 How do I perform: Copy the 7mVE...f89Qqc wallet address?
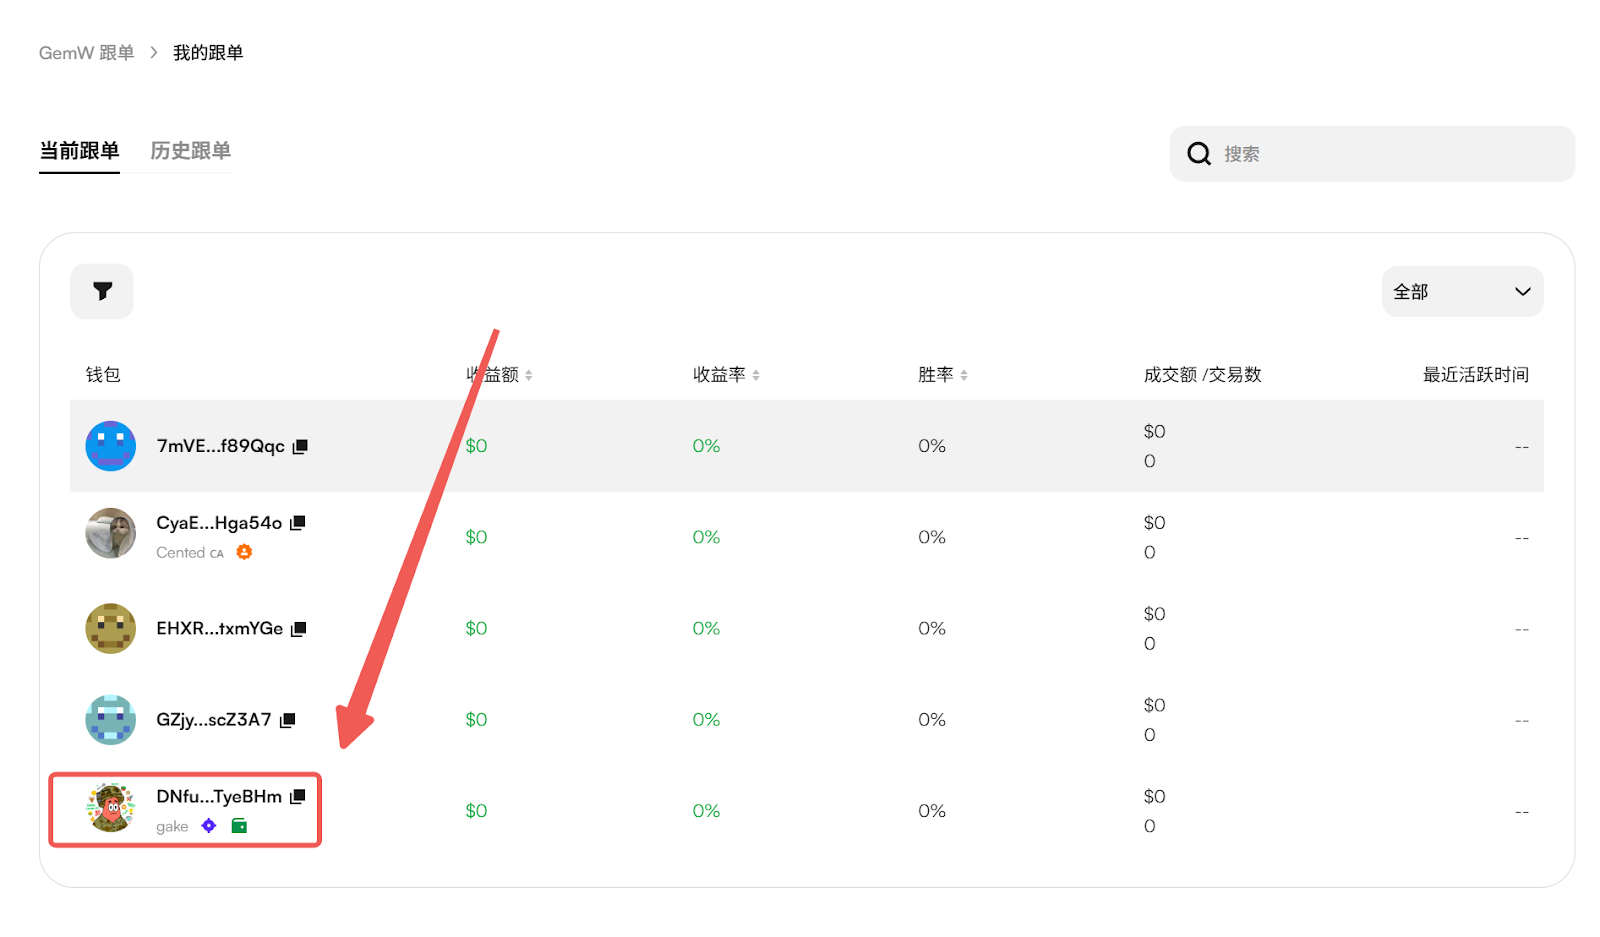[300, 446]
